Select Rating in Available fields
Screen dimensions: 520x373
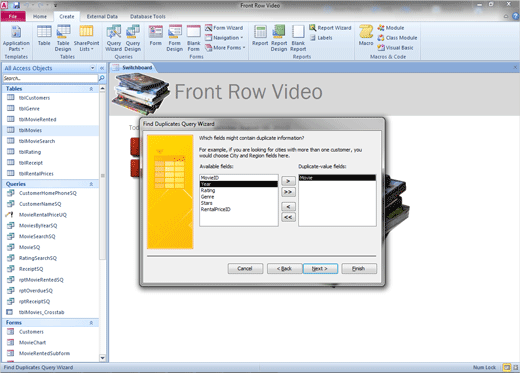click(239, 190)
